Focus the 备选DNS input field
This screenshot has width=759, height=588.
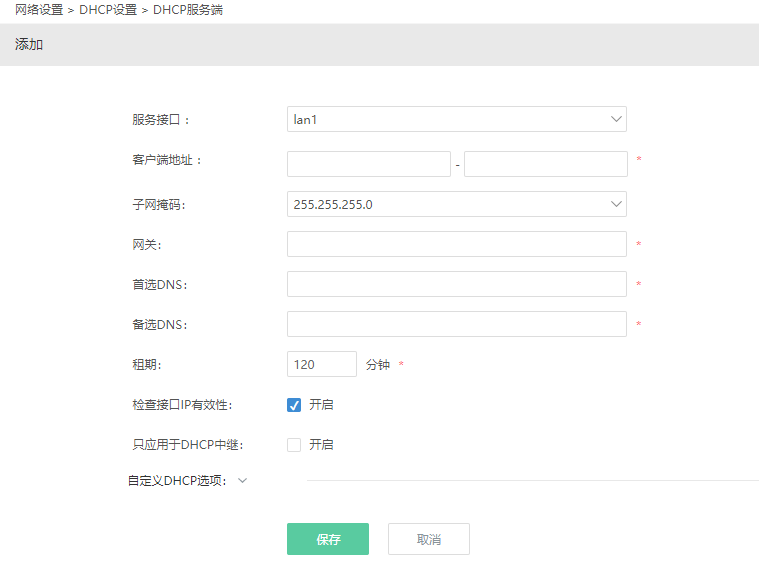[x=456, y=324]
